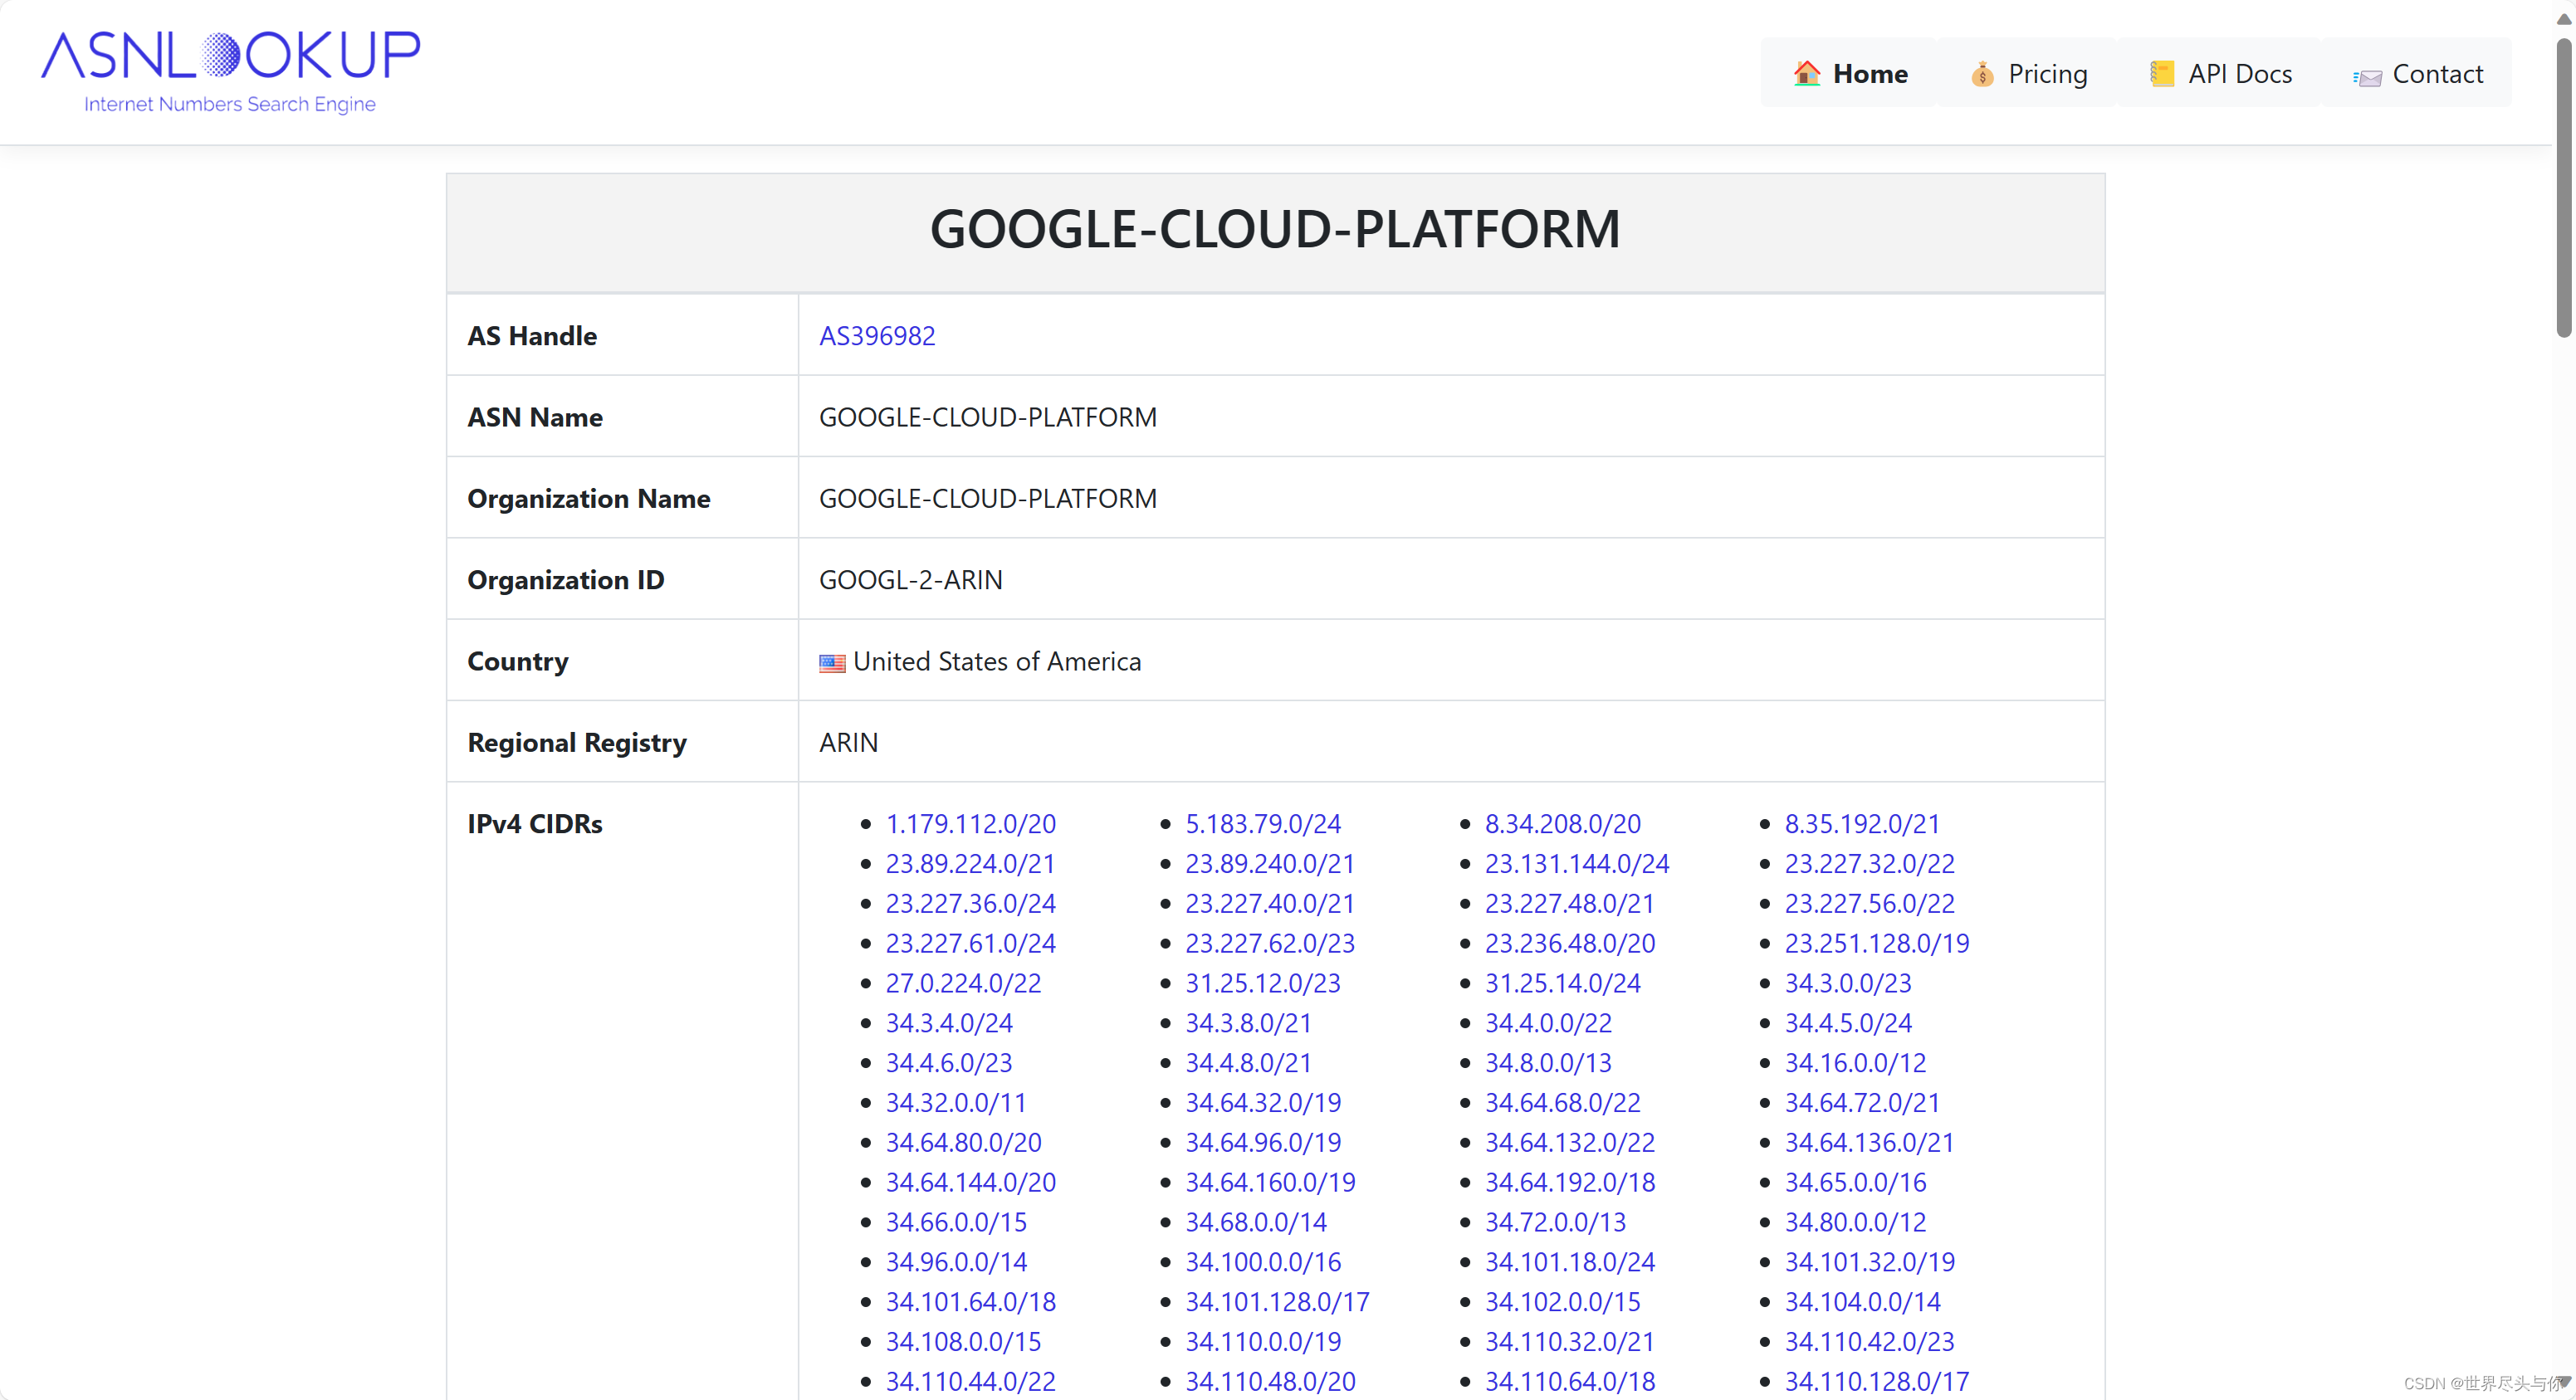Select CIDR 23.251.128.0/19
This screenshot has height=1400, width=2576.
point(1877,944)
